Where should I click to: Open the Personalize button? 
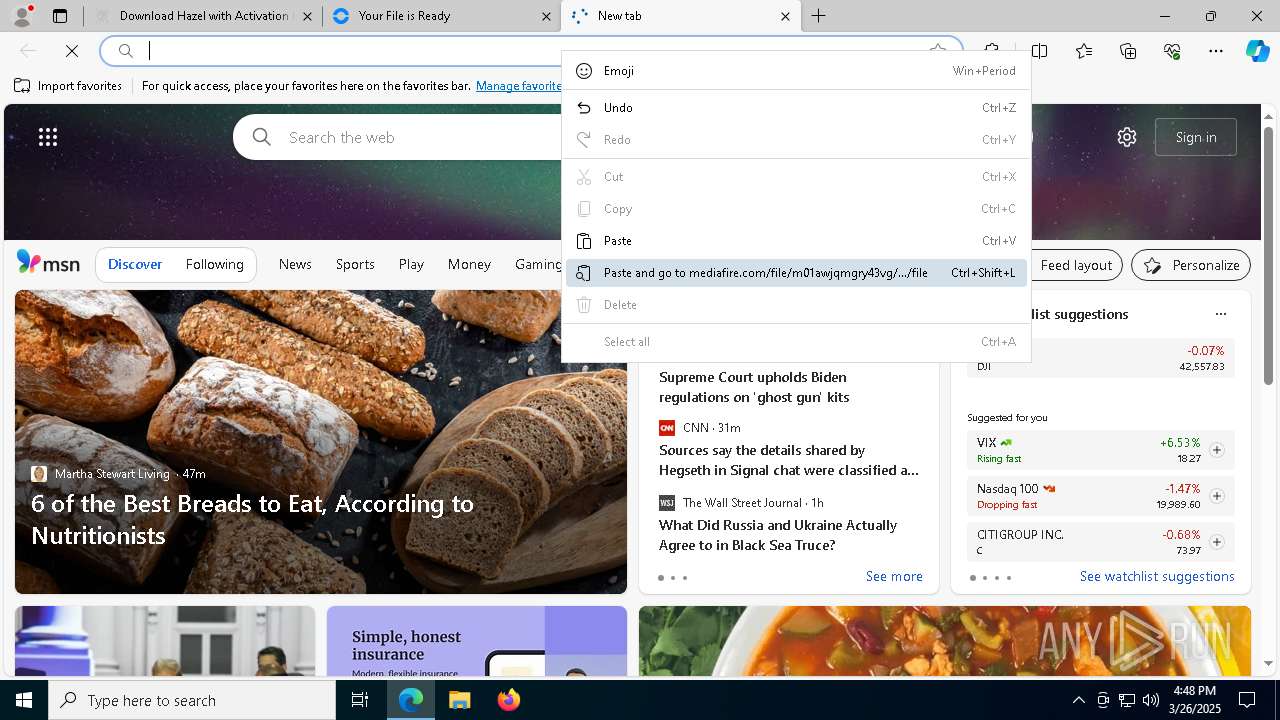(x=1191, y=265)
